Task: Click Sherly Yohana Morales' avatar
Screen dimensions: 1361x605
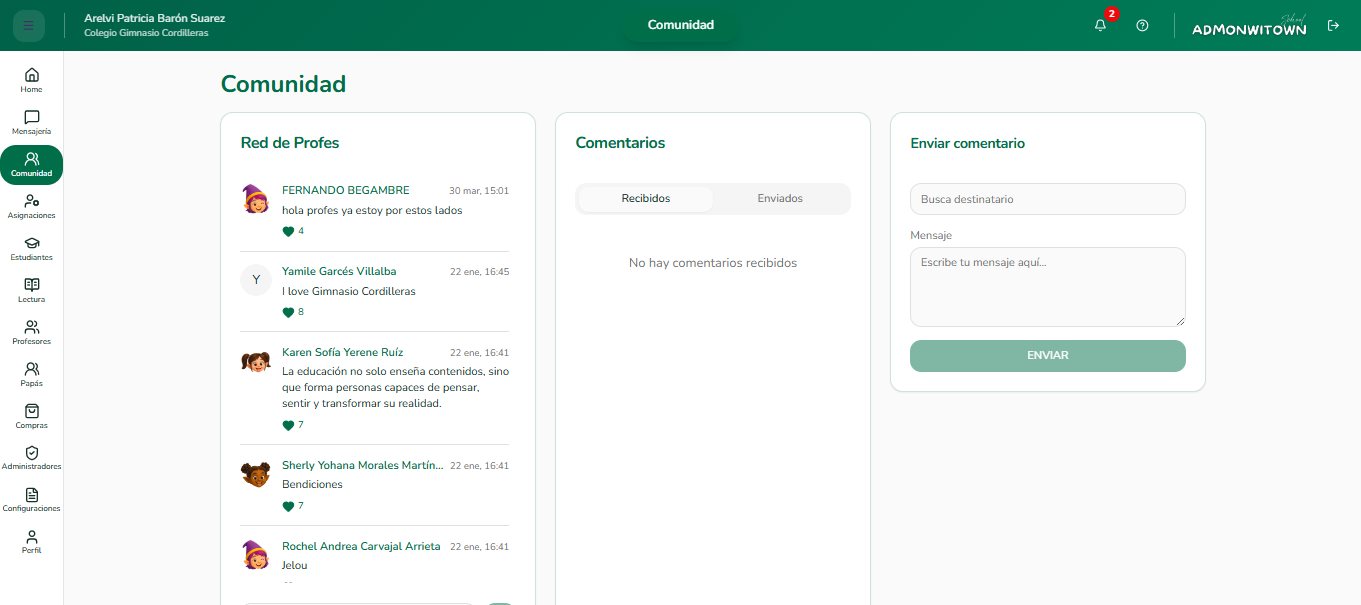Action: pyautogui.click(x=256, y=474)
